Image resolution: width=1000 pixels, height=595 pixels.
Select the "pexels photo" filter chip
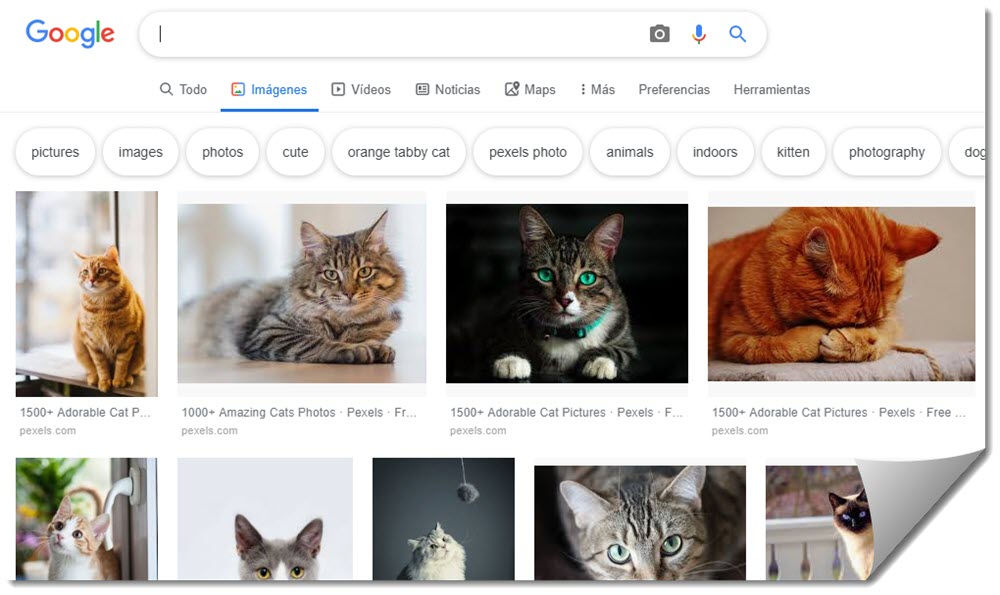click(x=528, y=153)
